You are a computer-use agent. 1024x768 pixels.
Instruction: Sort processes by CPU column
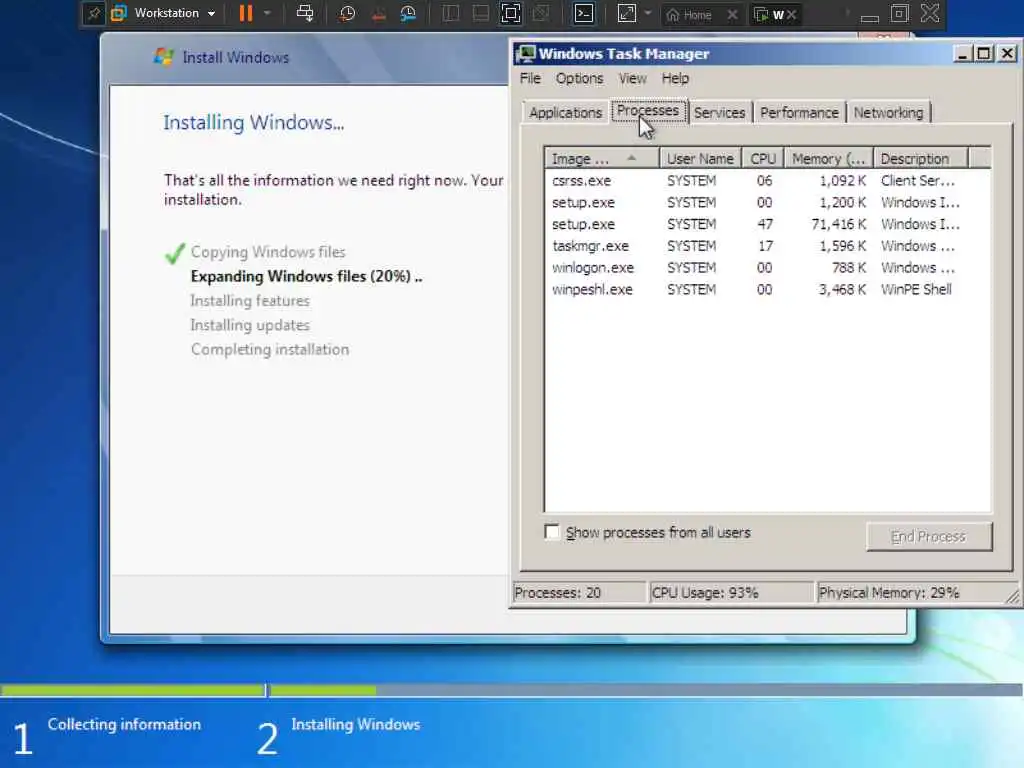point(763,158)
